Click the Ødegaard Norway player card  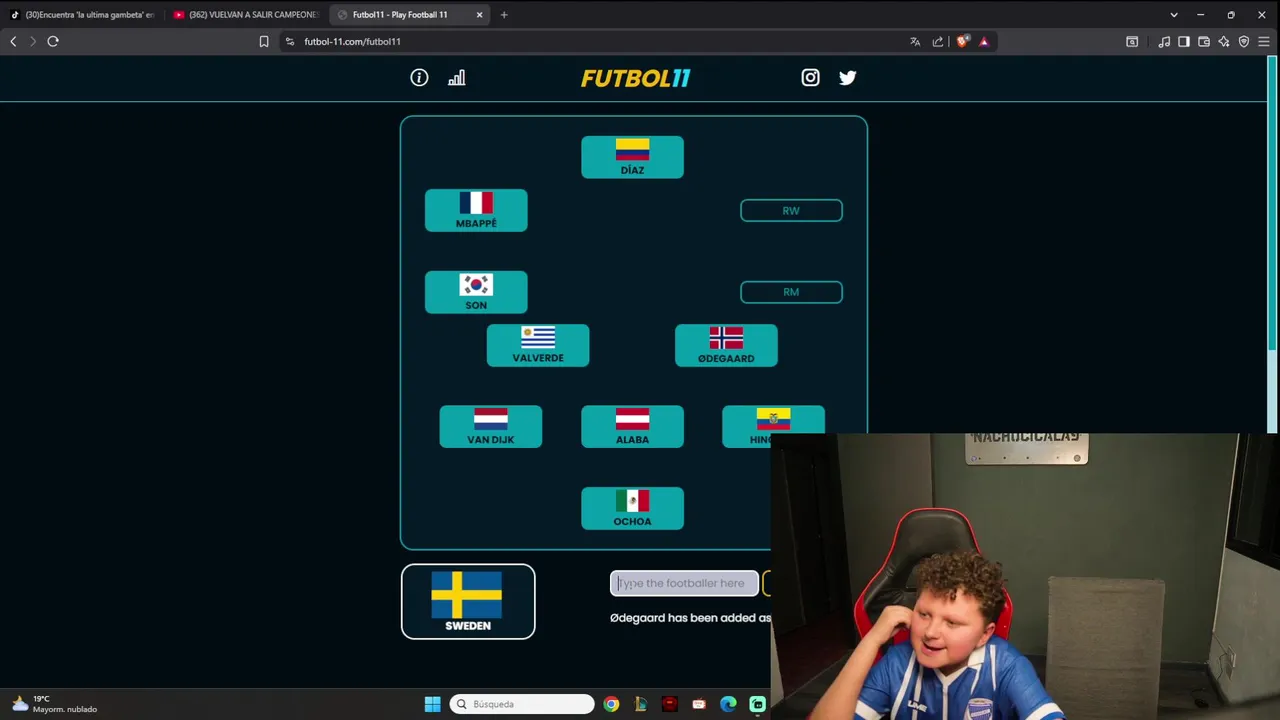tap(726, 345)
